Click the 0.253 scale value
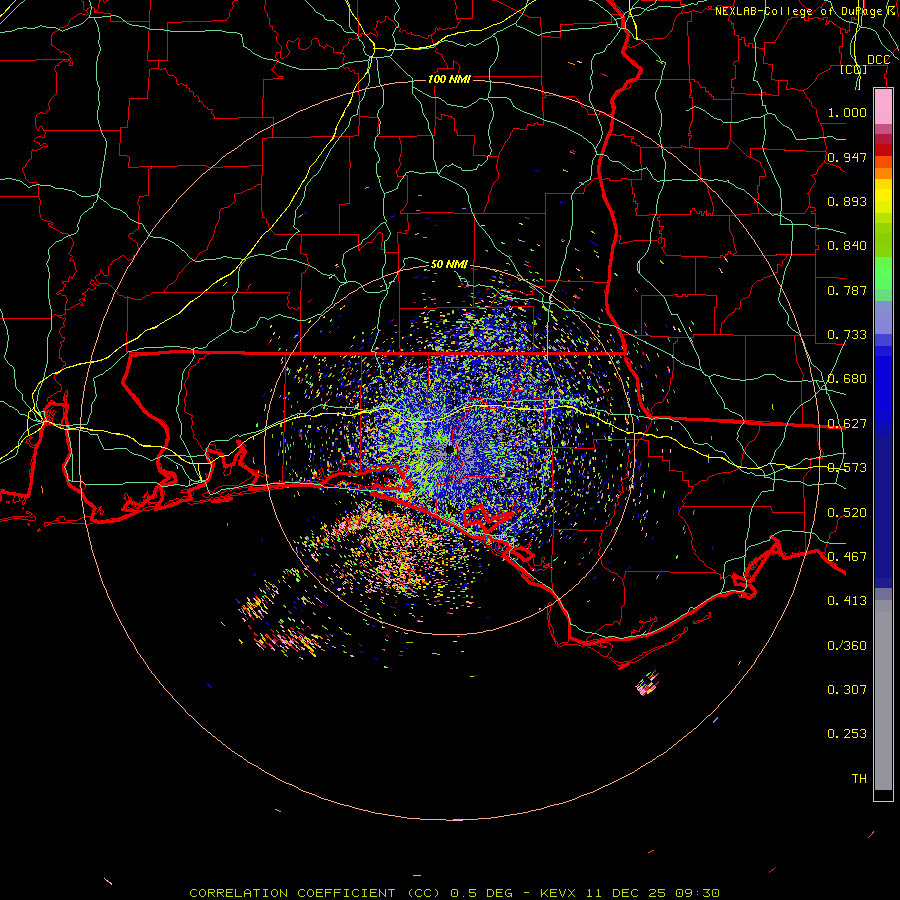900x900 pixels. point(847,734)
